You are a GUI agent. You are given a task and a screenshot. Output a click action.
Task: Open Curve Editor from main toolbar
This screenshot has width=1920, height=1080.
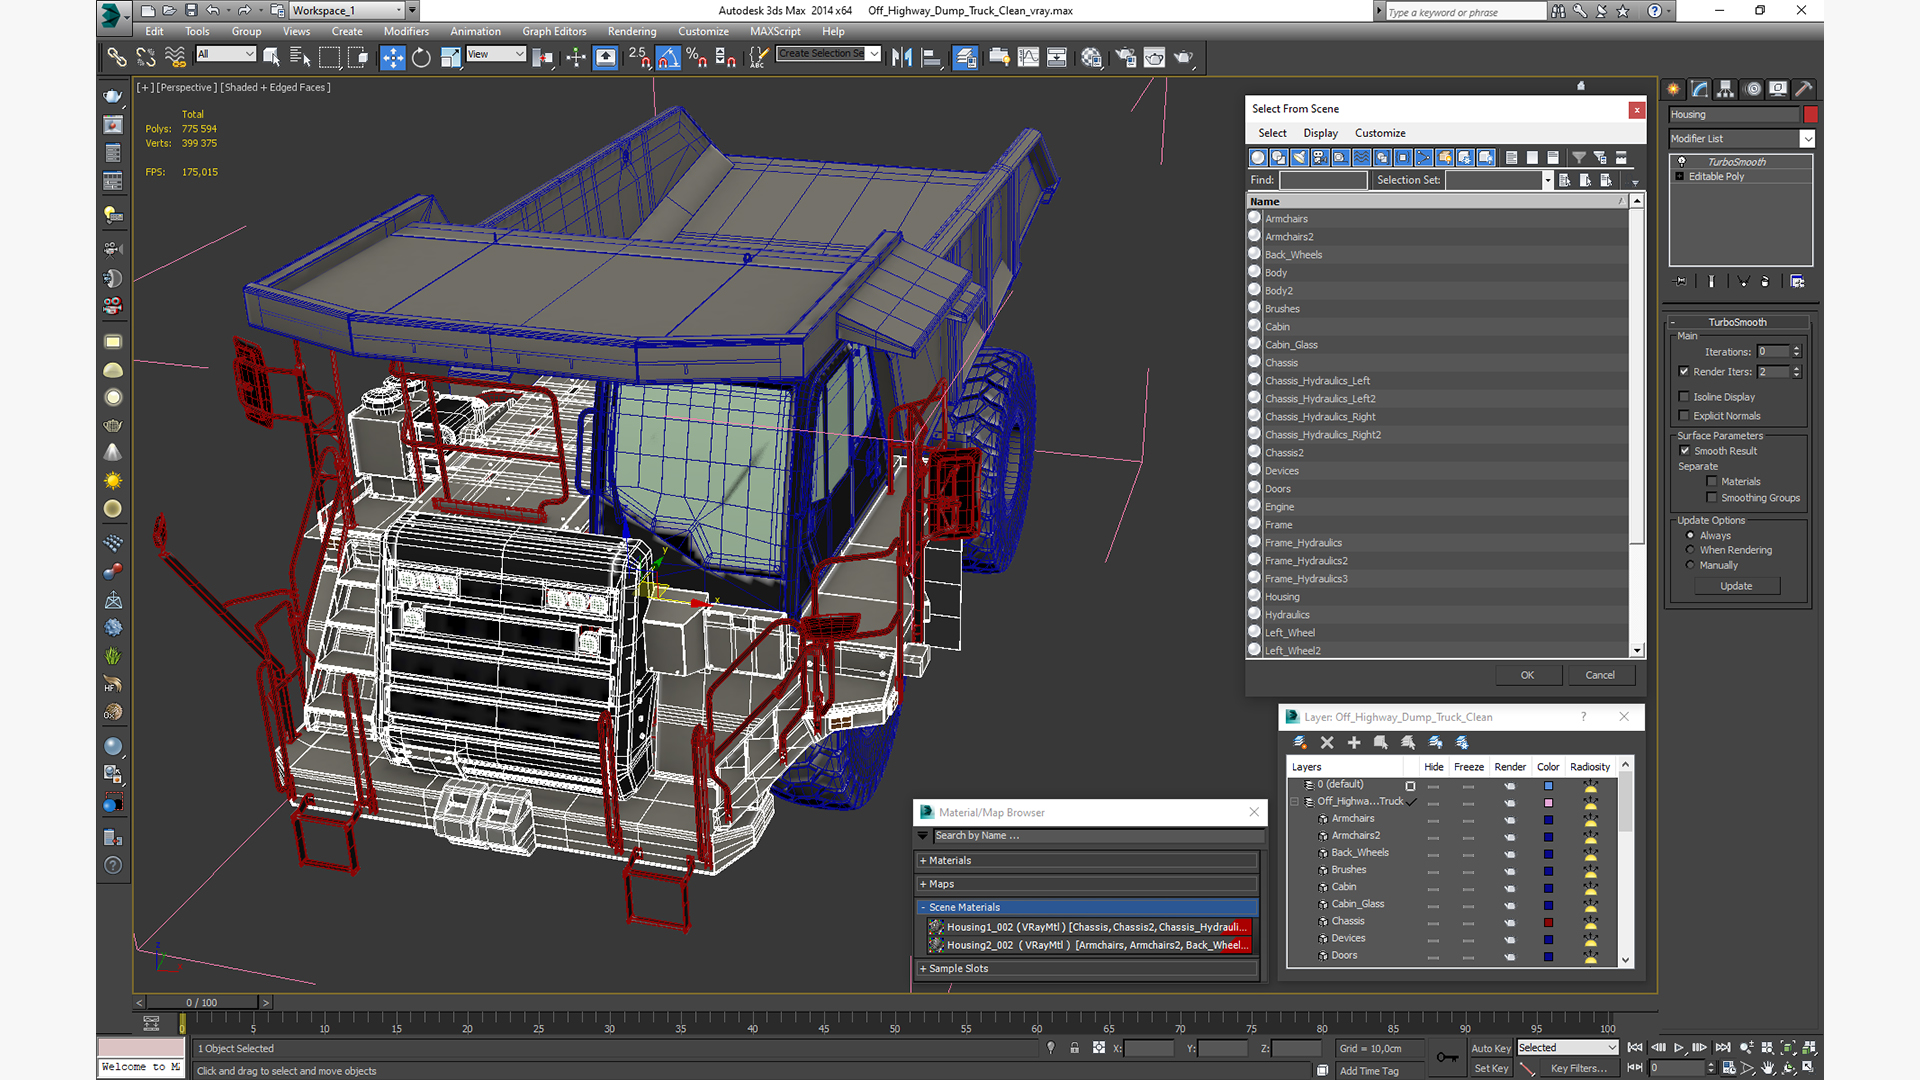1028,58
